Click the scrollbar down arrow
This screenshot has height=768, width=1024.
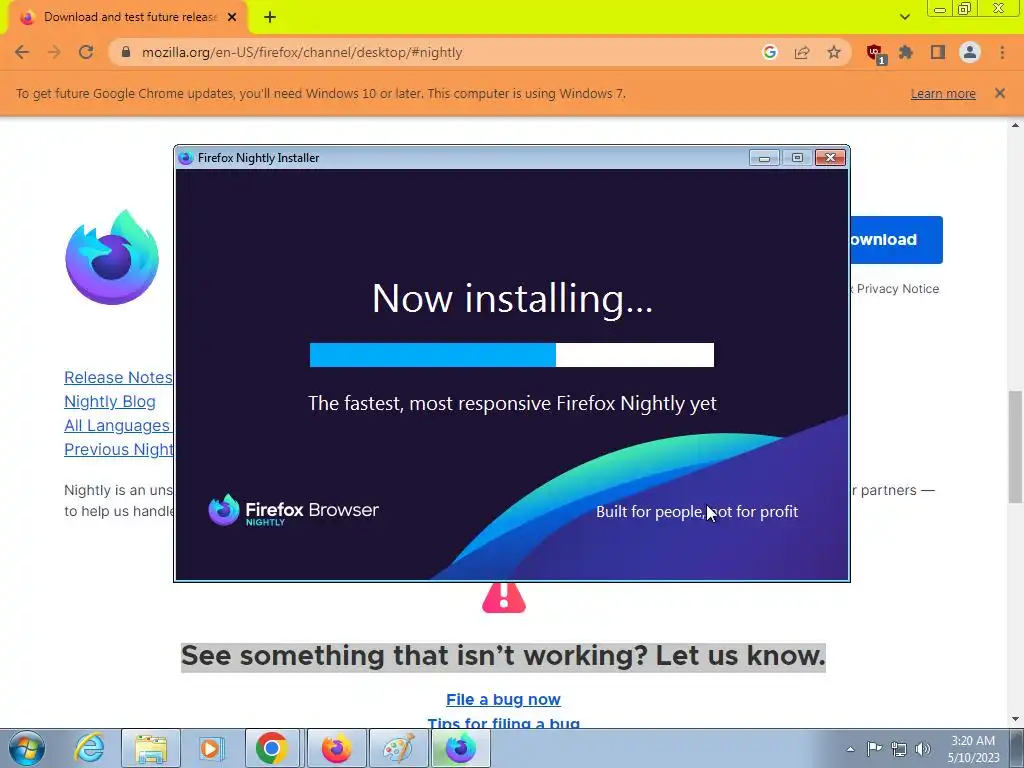[x=1015, y=720]
